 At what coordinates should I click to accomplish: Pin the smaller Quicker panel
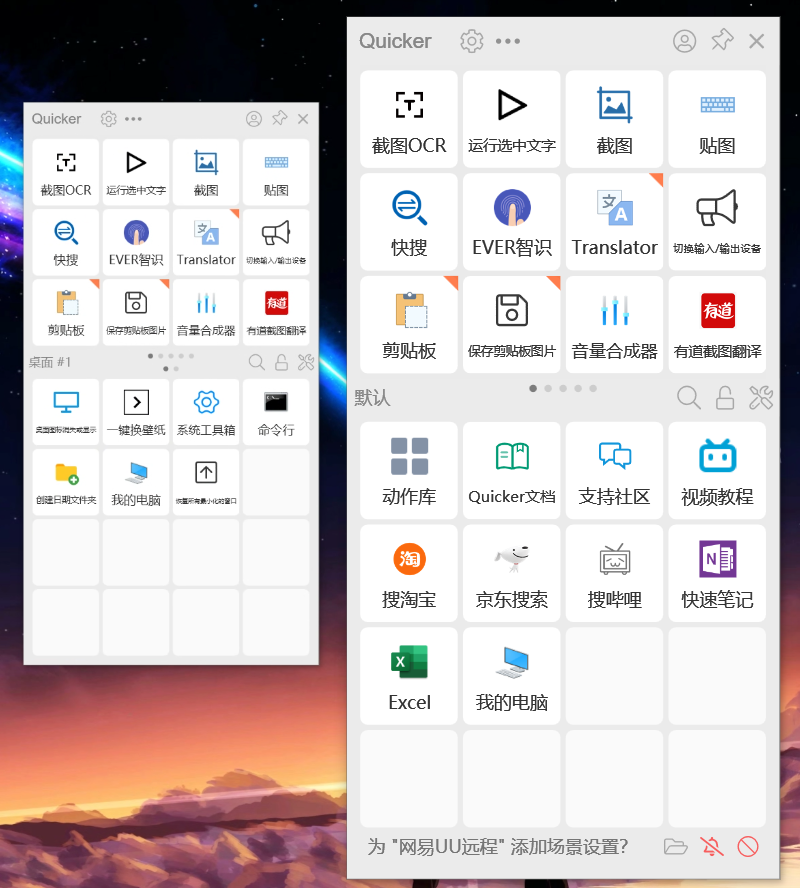pos(279,118)
